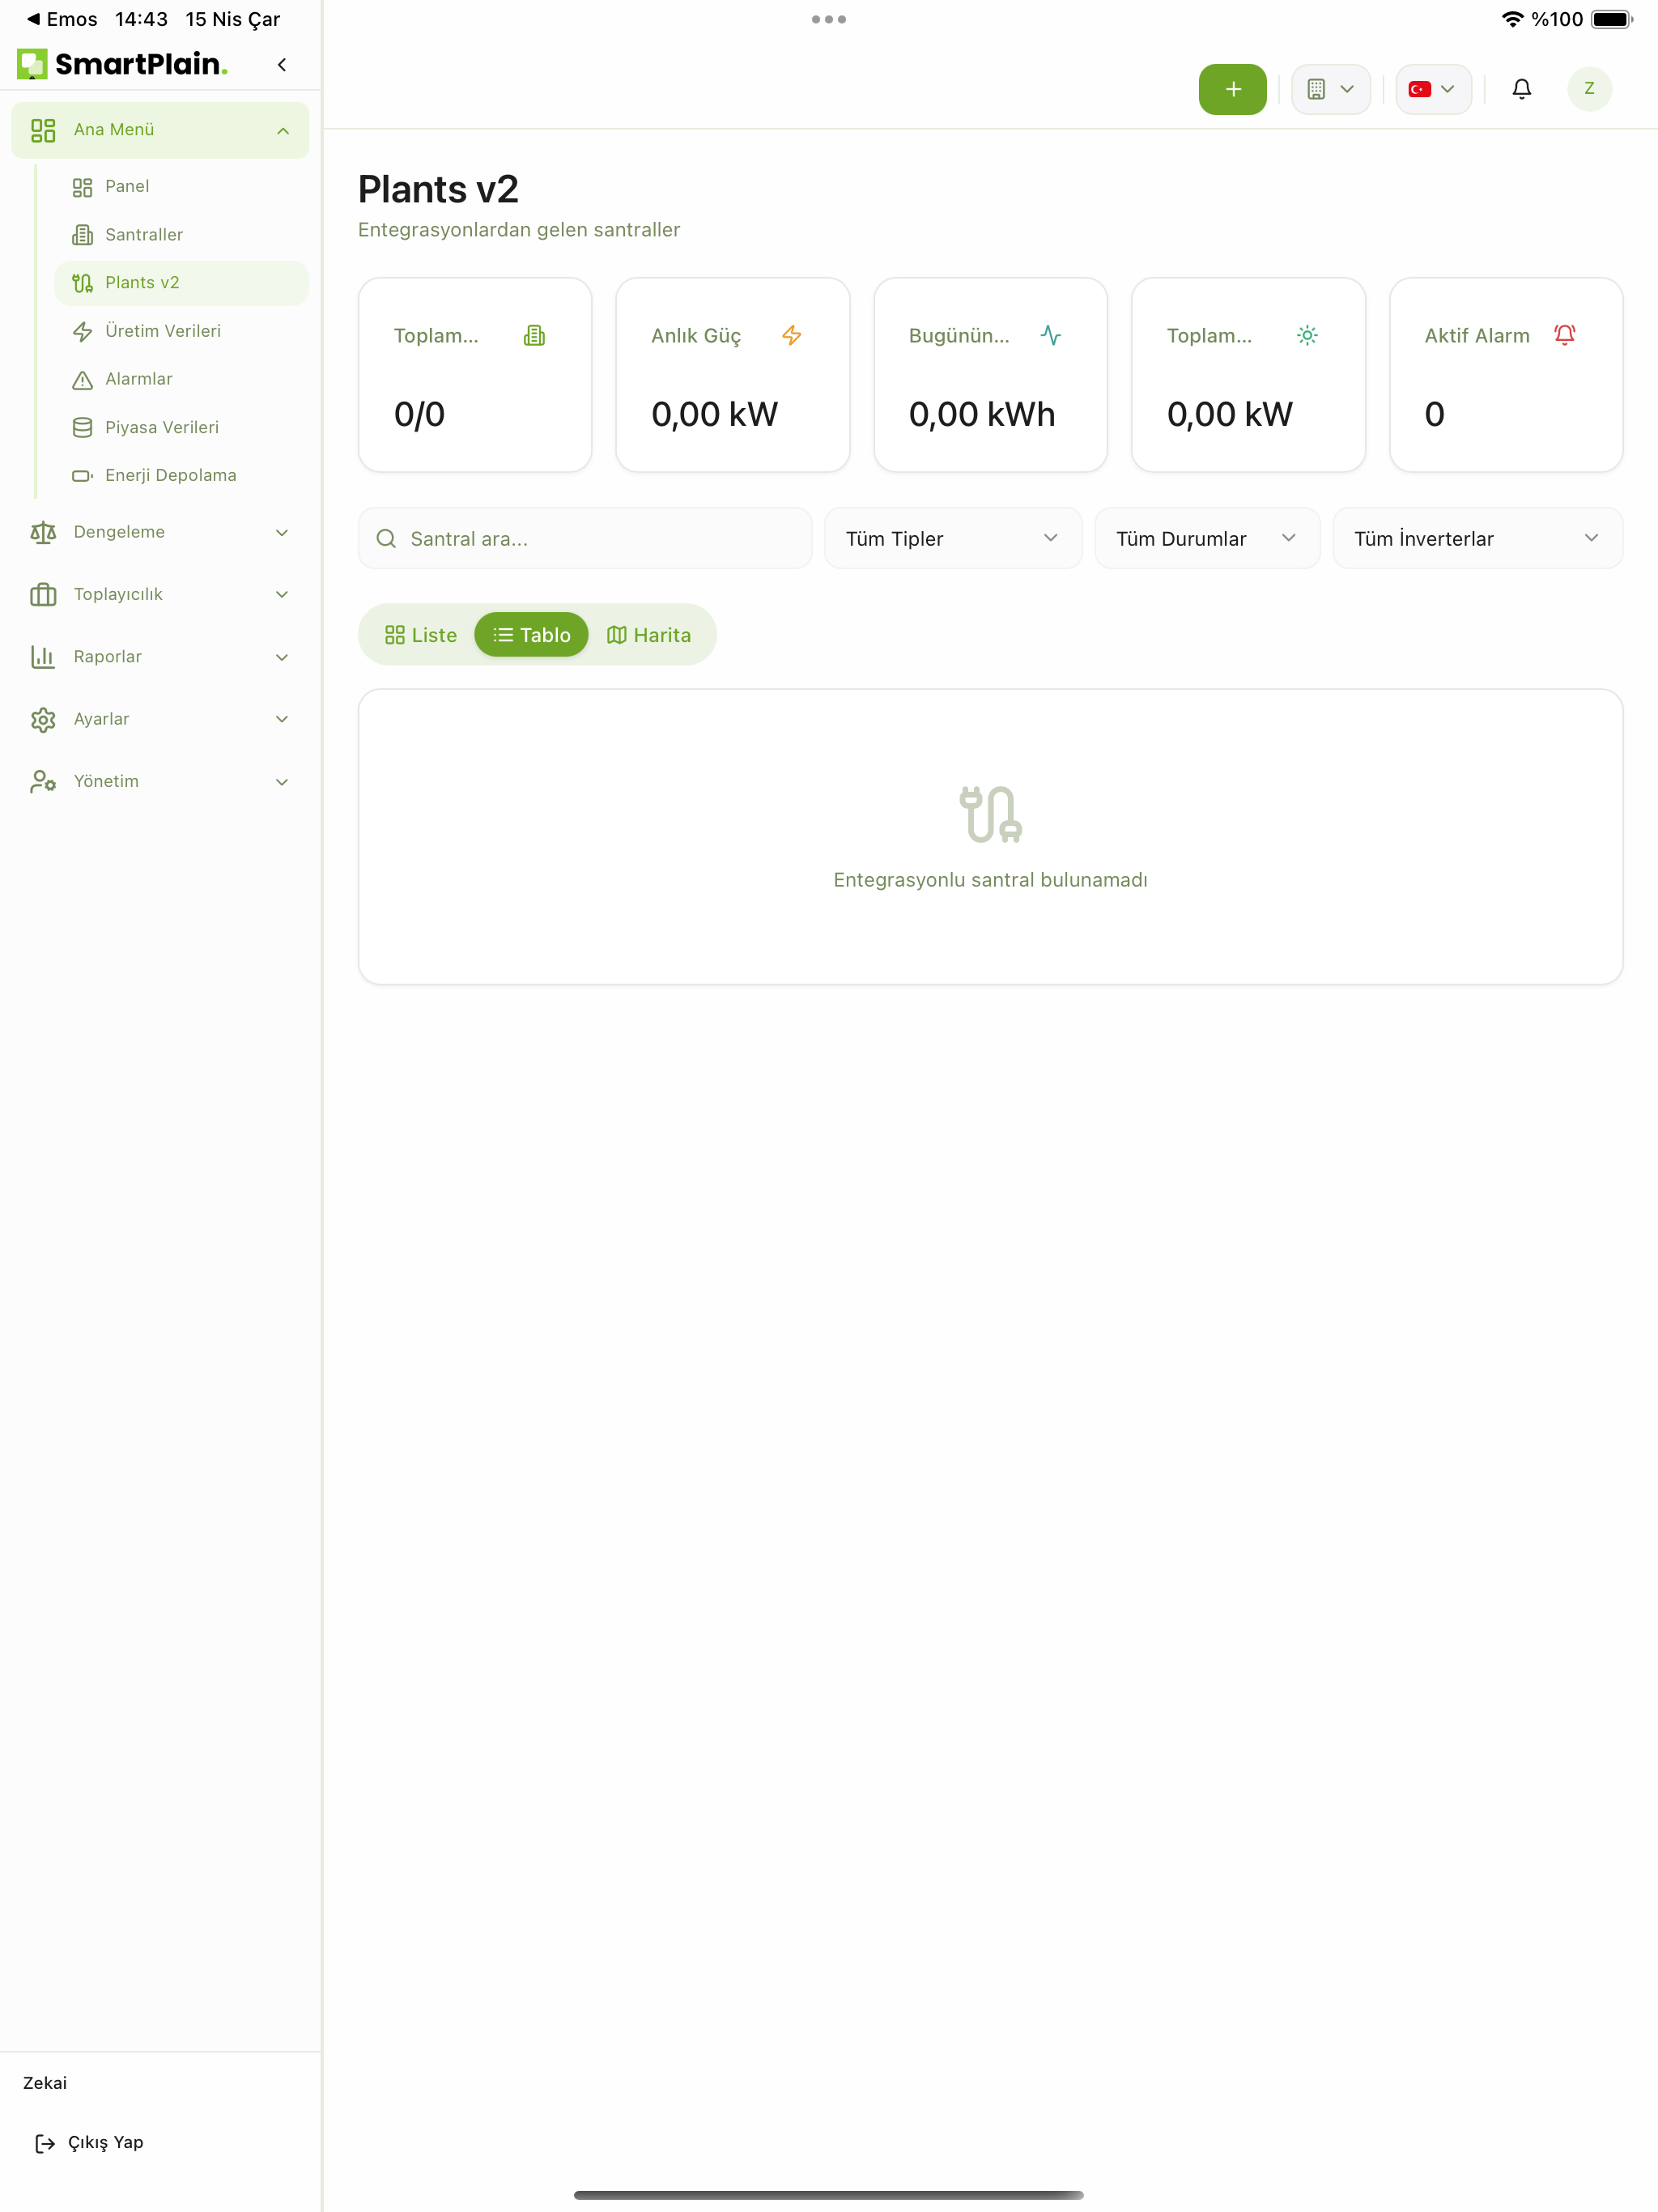Tap the three-dot multitasking control at top

(x=828, y=19)
